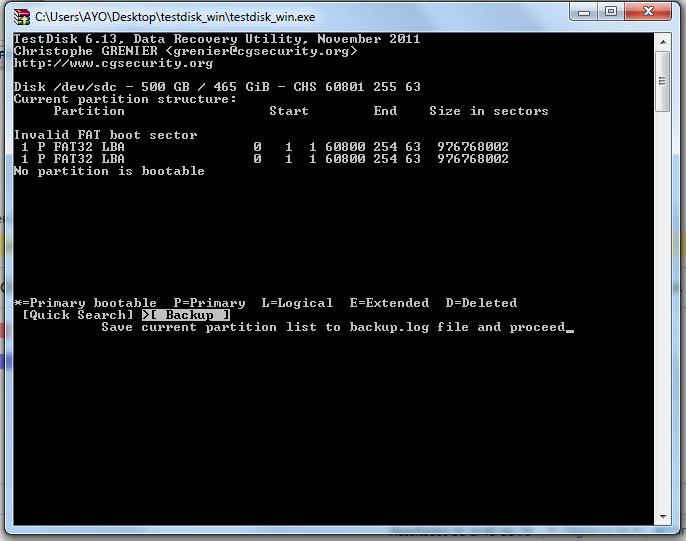Click the vertical scrollbar thumb
The width and height of the screenshot is (686, 541).
pyautogui.click(x=662, y=80)
